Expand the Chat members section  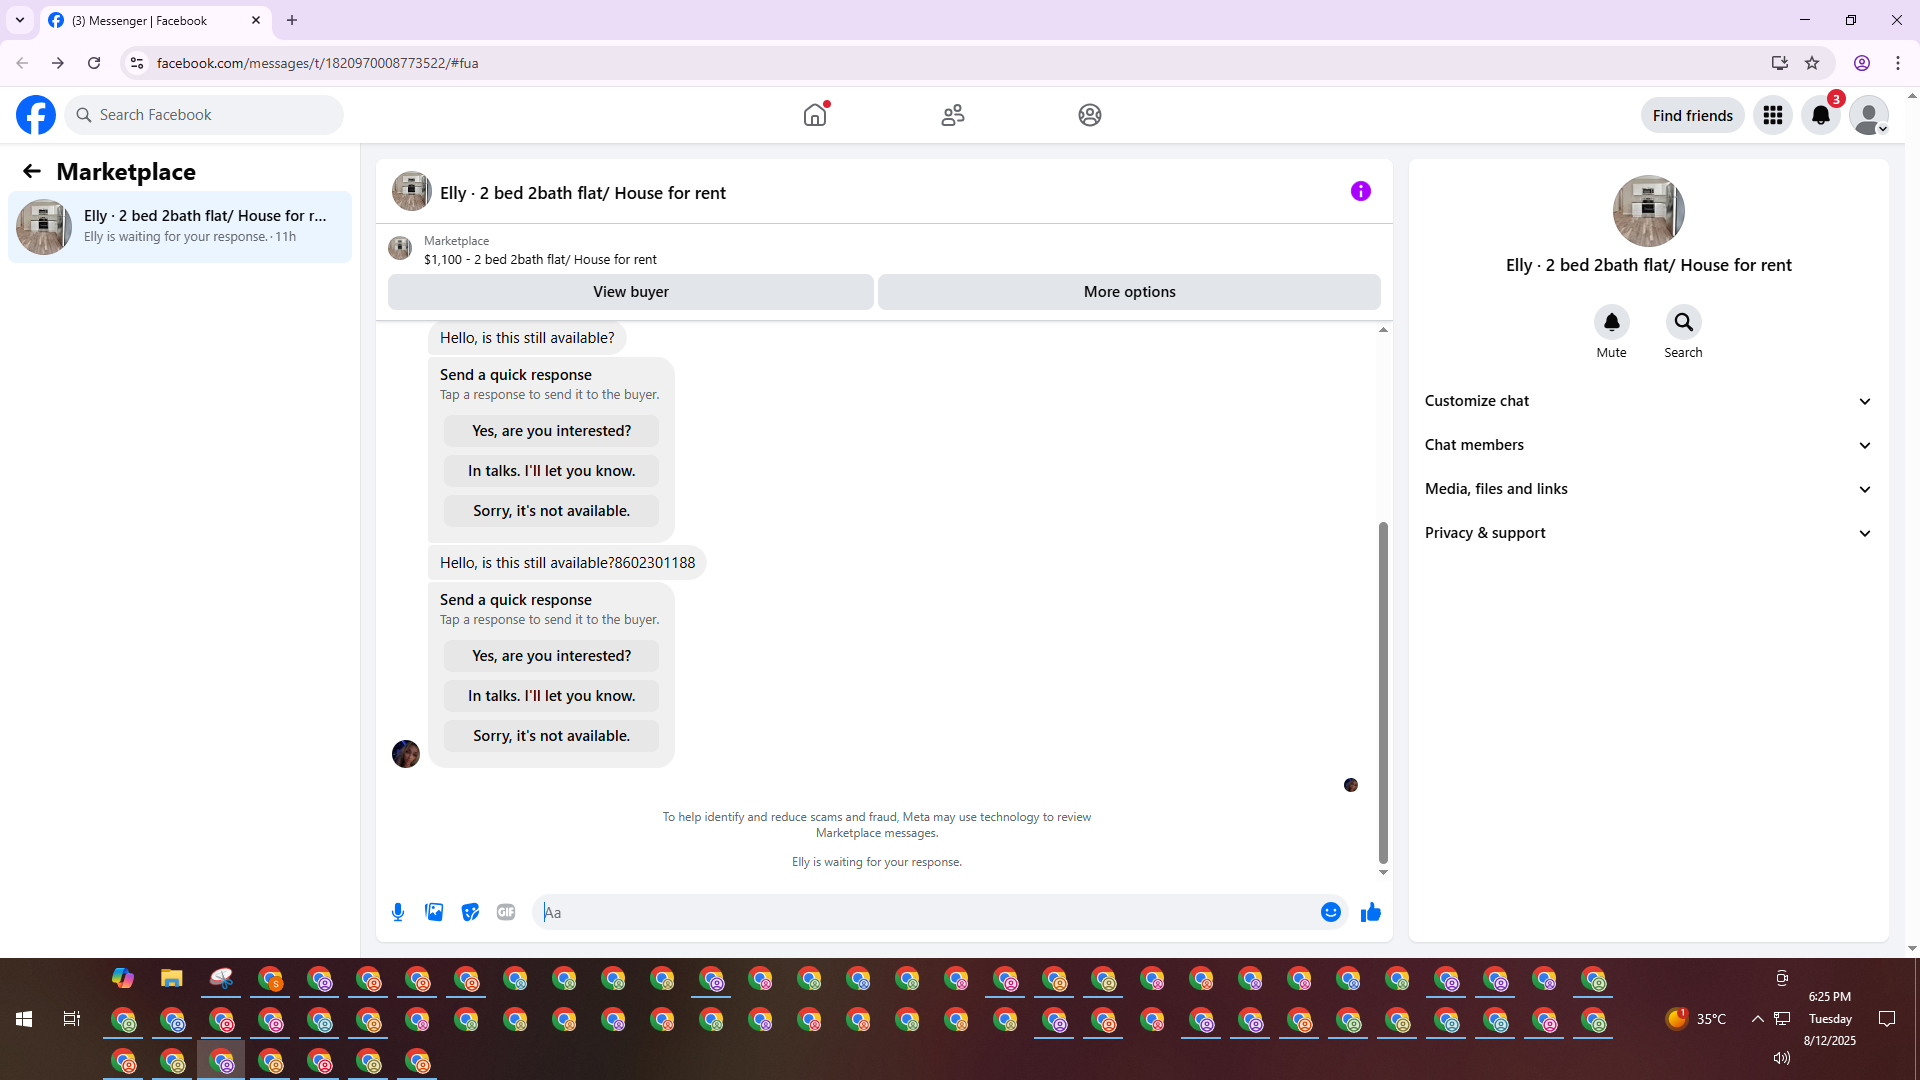click(x=1647, y=445)
